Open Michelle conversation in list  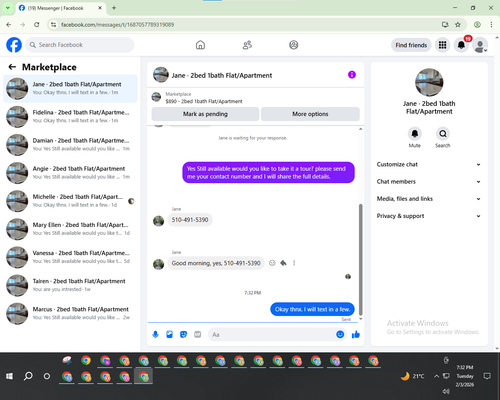(x=70, y=201)
